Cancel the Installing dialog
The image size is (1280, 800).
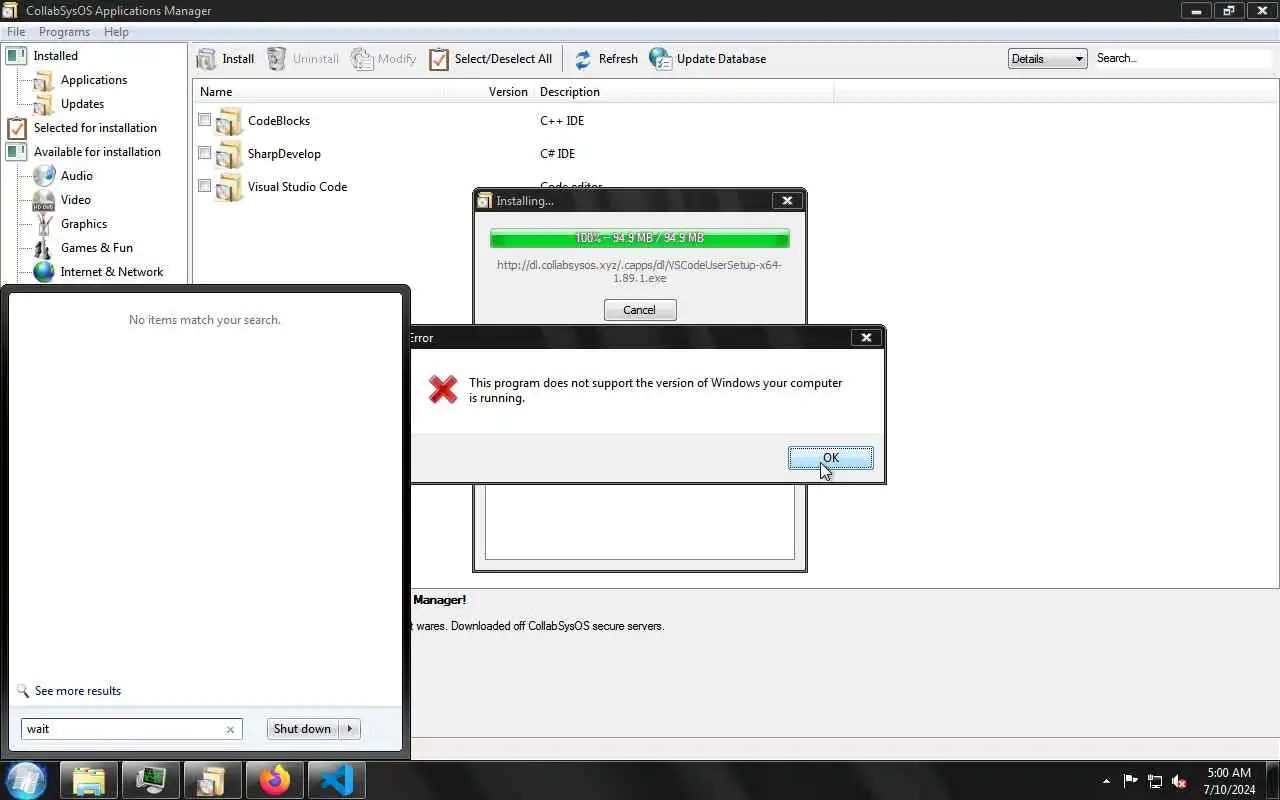(640, 310)
